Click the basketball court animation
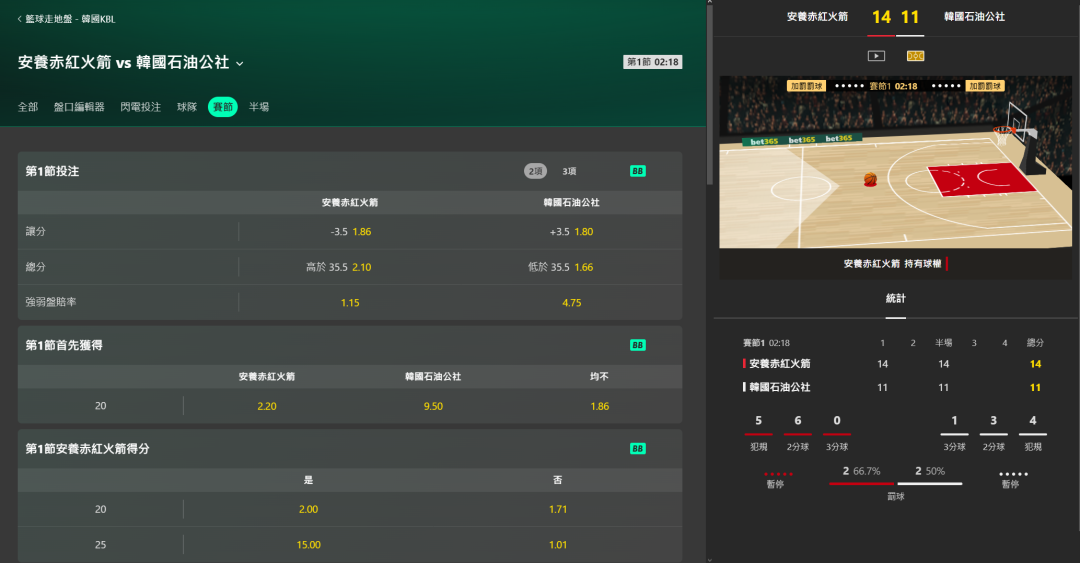This screenshot has height=563, width=1080. point(895,162)
